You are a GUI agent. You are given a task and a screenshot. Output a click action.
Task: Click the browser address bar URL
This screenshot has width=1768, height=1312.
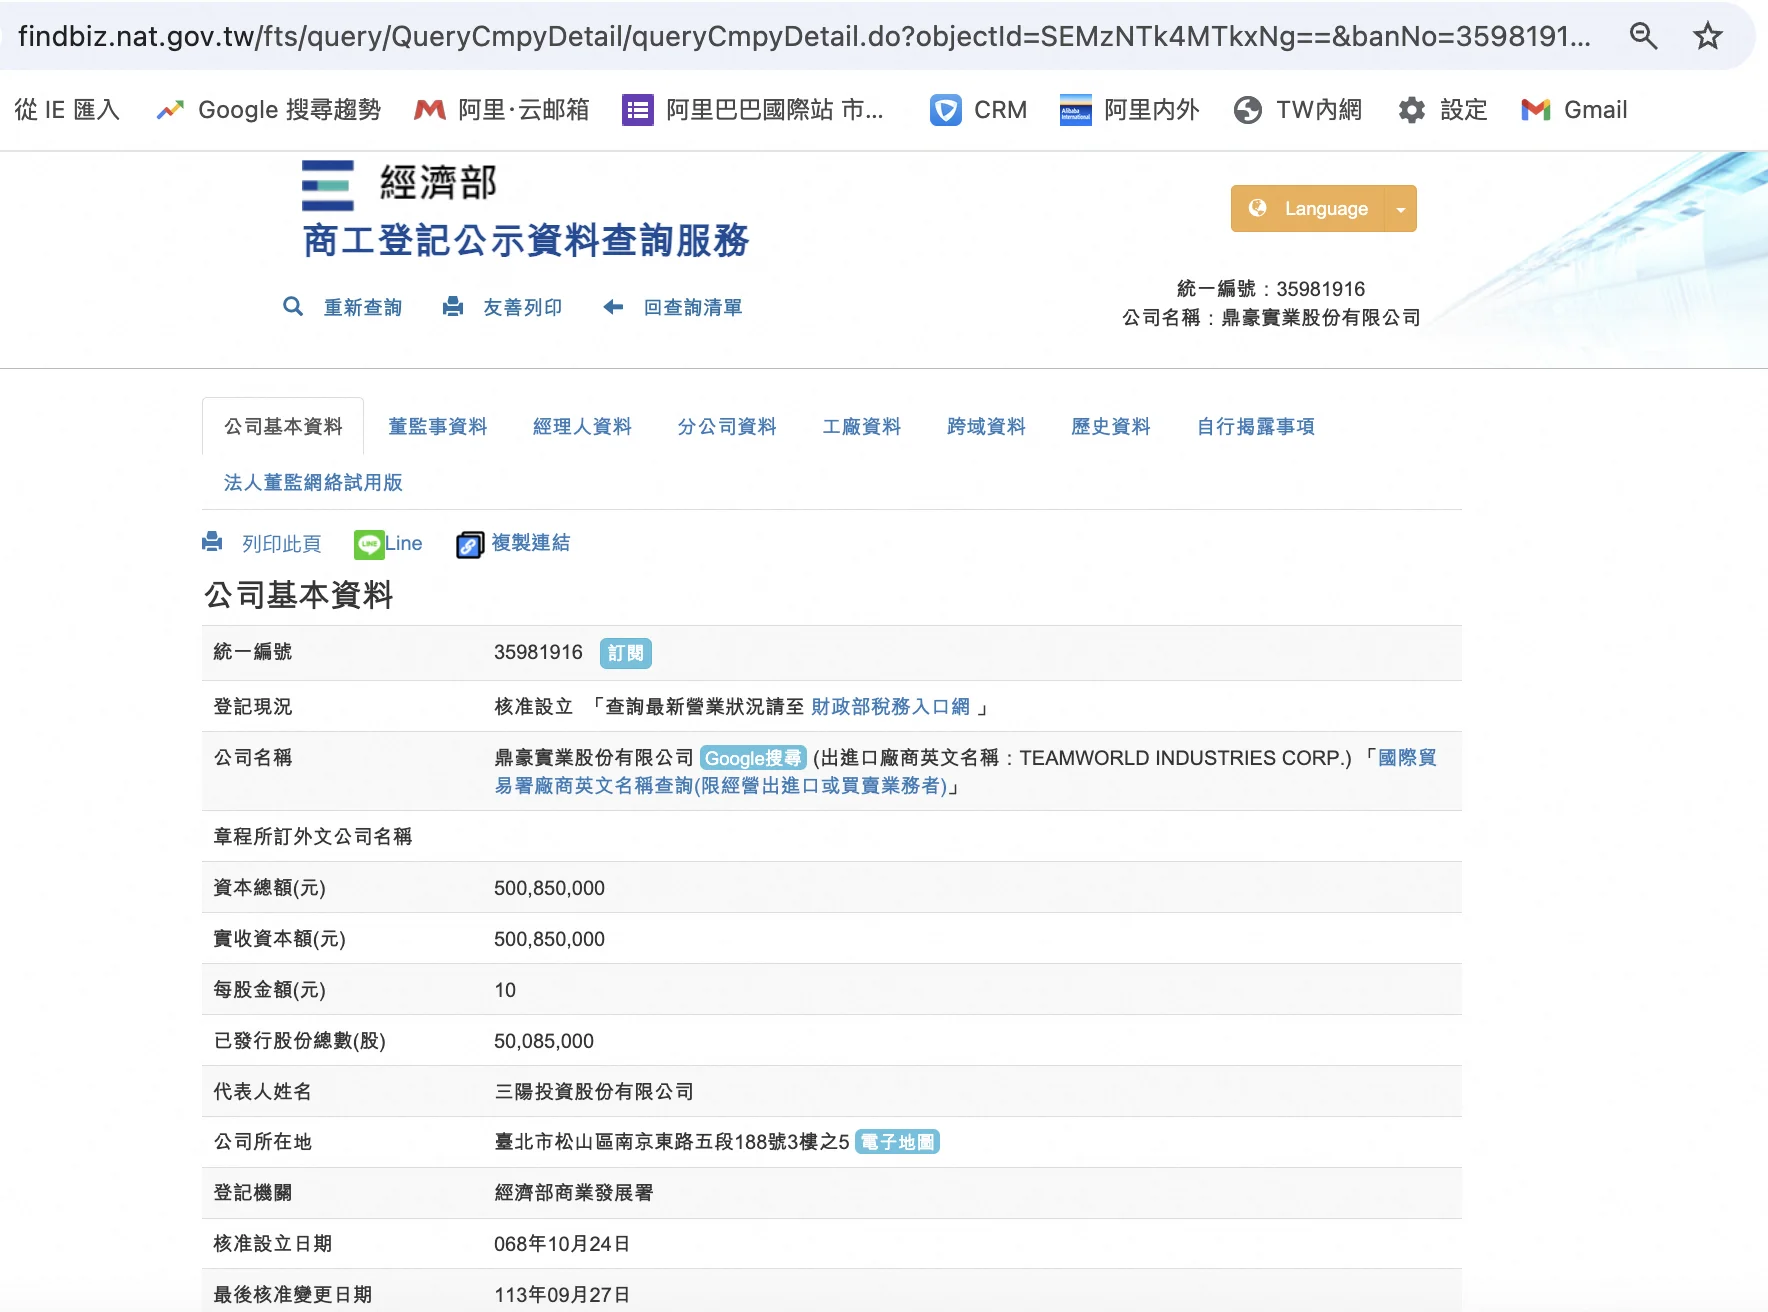tap(800, 37)
